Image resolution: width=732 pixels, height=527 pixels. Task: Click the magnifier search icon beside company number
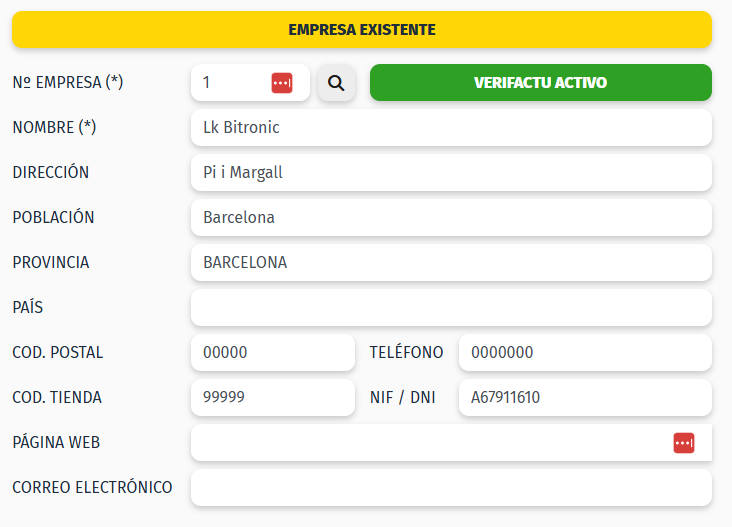[336, 83]
